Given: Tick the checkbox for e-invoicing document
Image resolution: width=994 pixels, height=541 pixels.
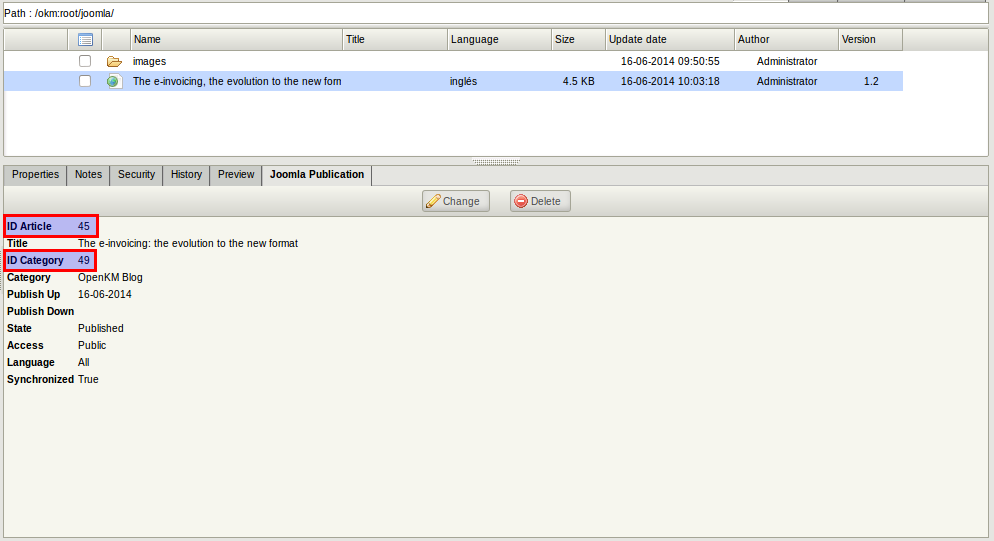Looking at the screenshot, I should [x=85, y=81].
